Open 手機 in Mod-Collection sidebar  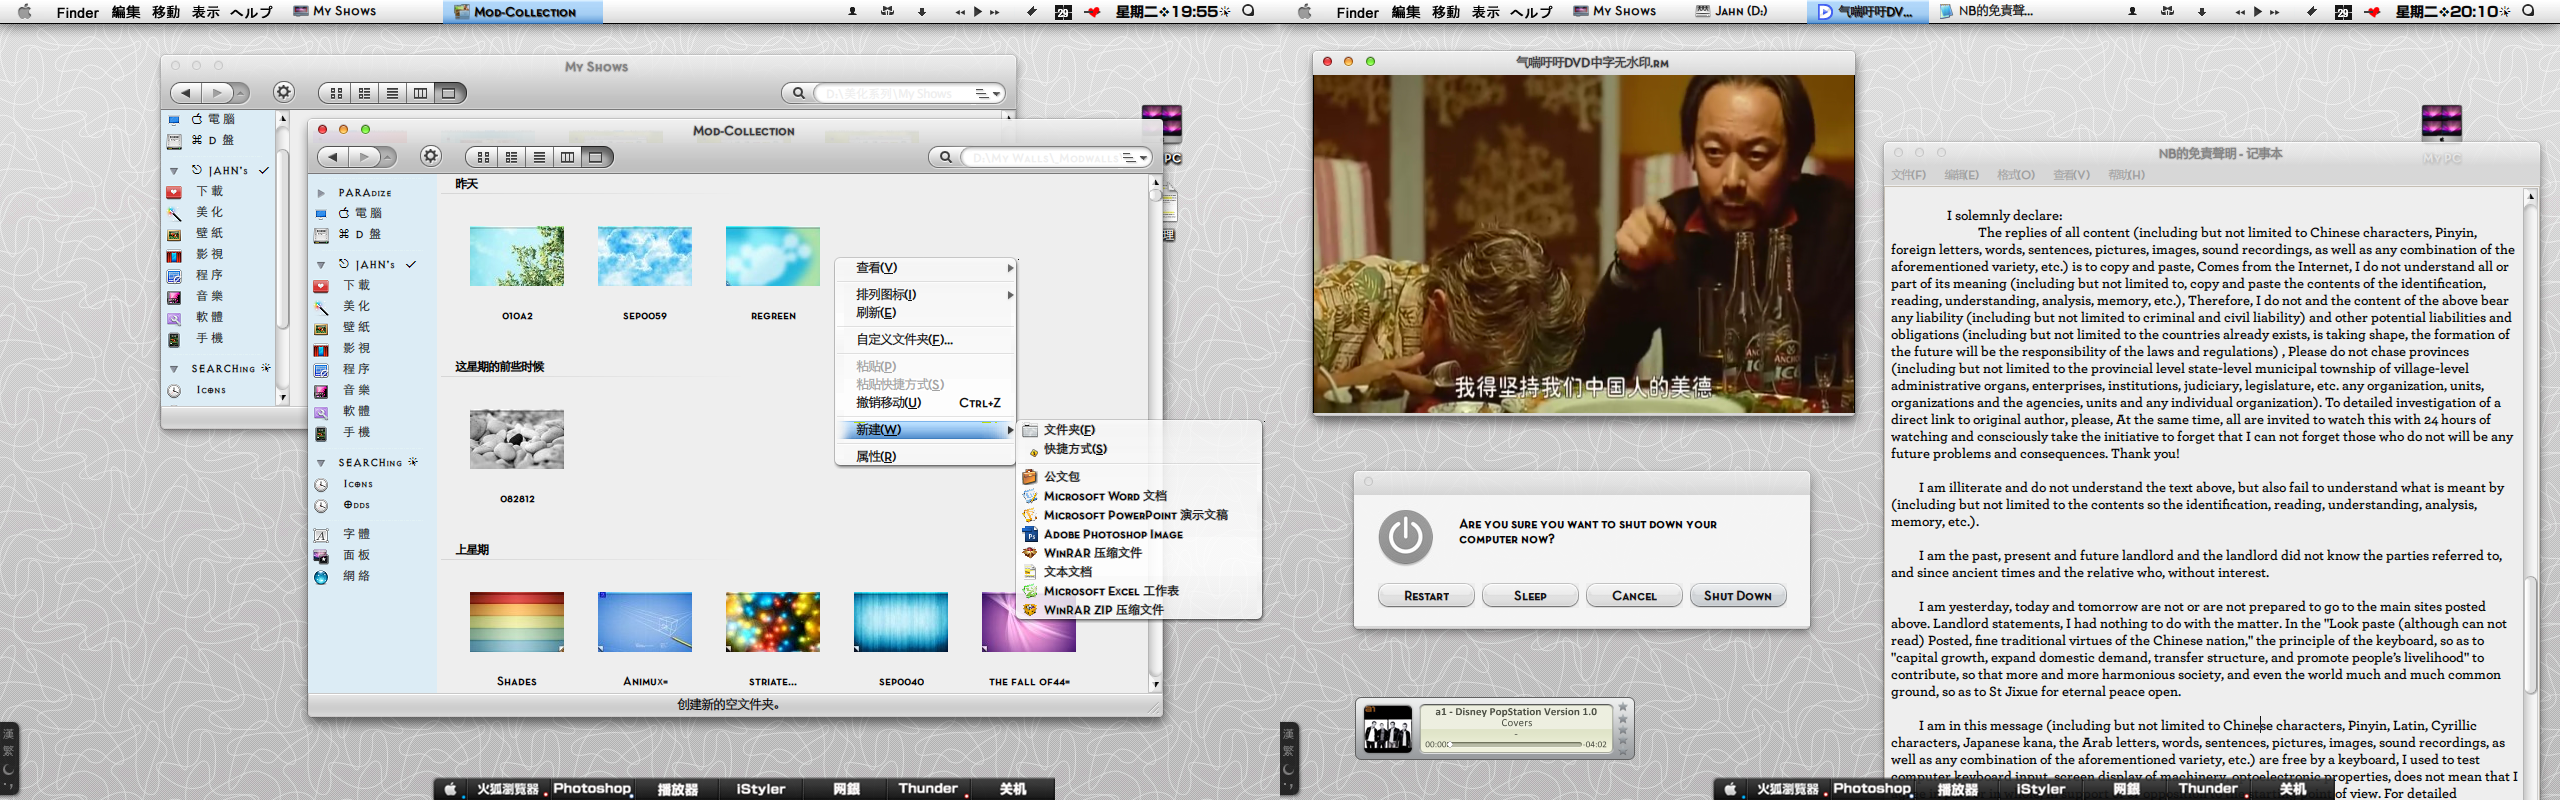coord(357,433)
